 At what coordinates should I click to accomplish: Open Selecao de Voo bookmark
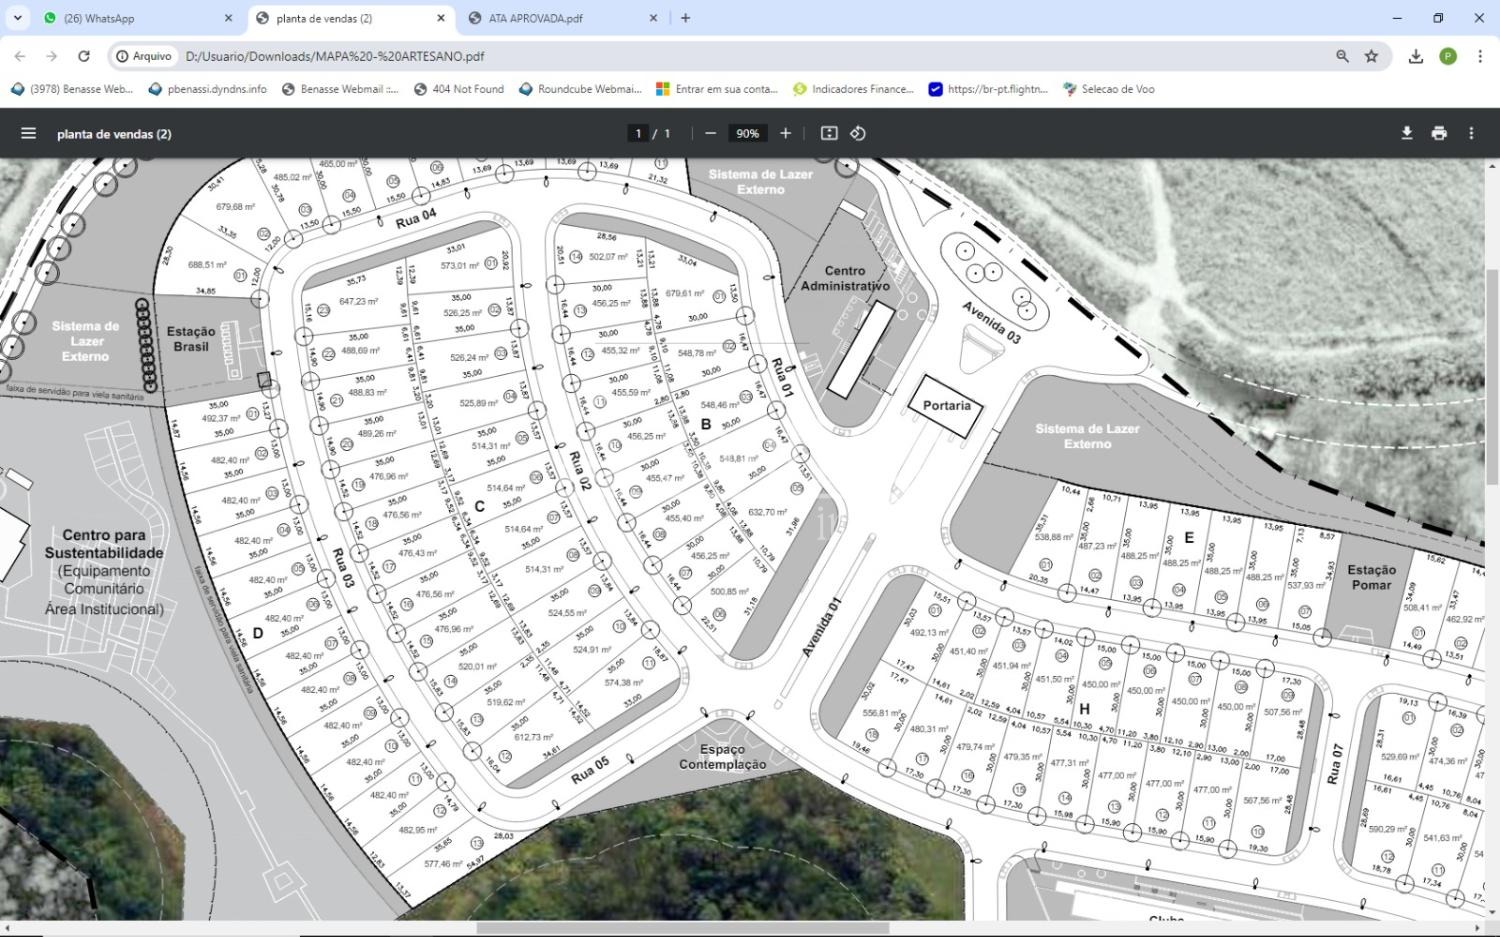click(1108, 89)
